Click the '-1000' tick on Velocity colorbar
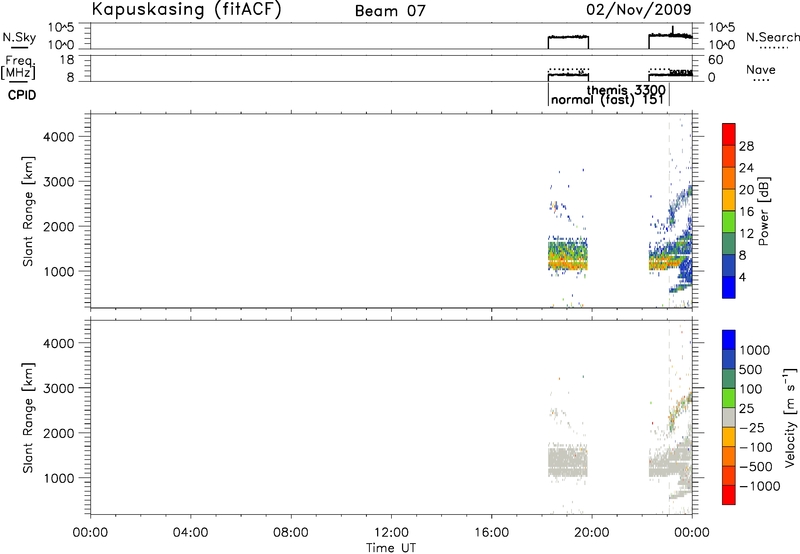800x554 pixels. [x=760, y=486]
